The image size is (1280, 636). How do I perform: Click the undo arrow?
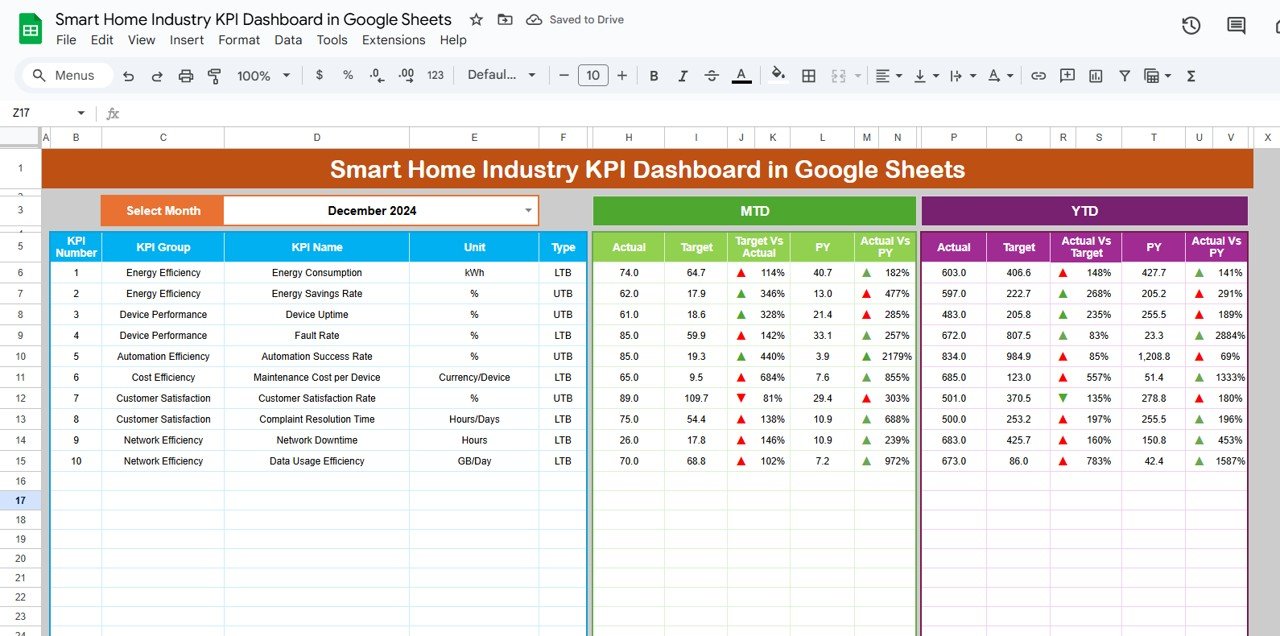[128, 76]
